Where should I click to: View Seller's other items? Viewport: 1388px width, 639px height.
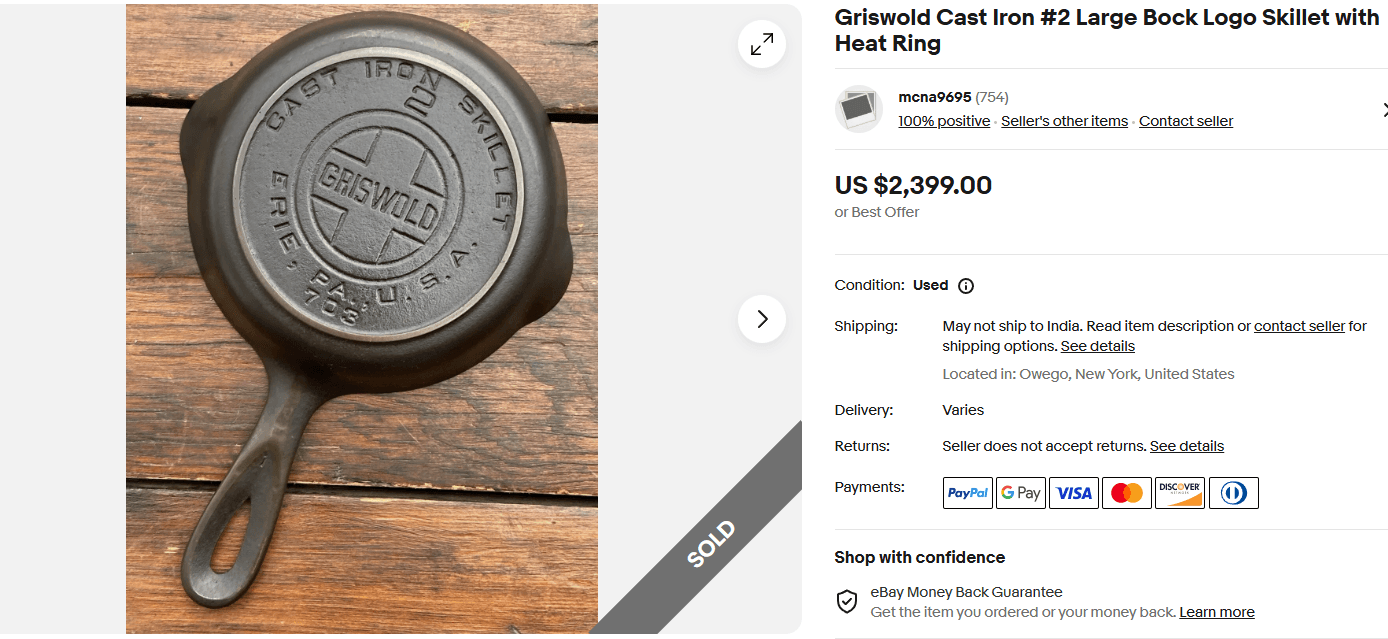click(x=1064, y=120)
